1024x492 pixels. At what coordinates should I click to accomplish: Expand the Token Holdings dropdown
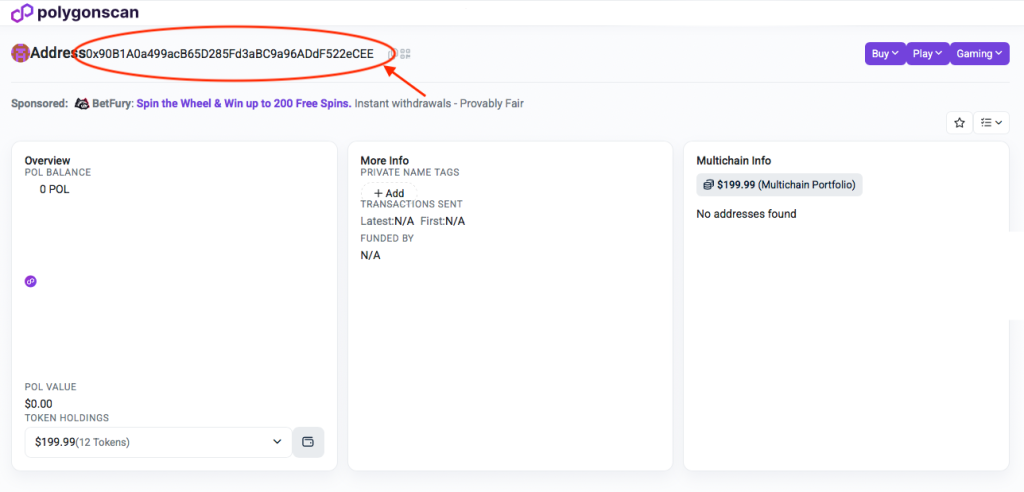coord(158,442)
